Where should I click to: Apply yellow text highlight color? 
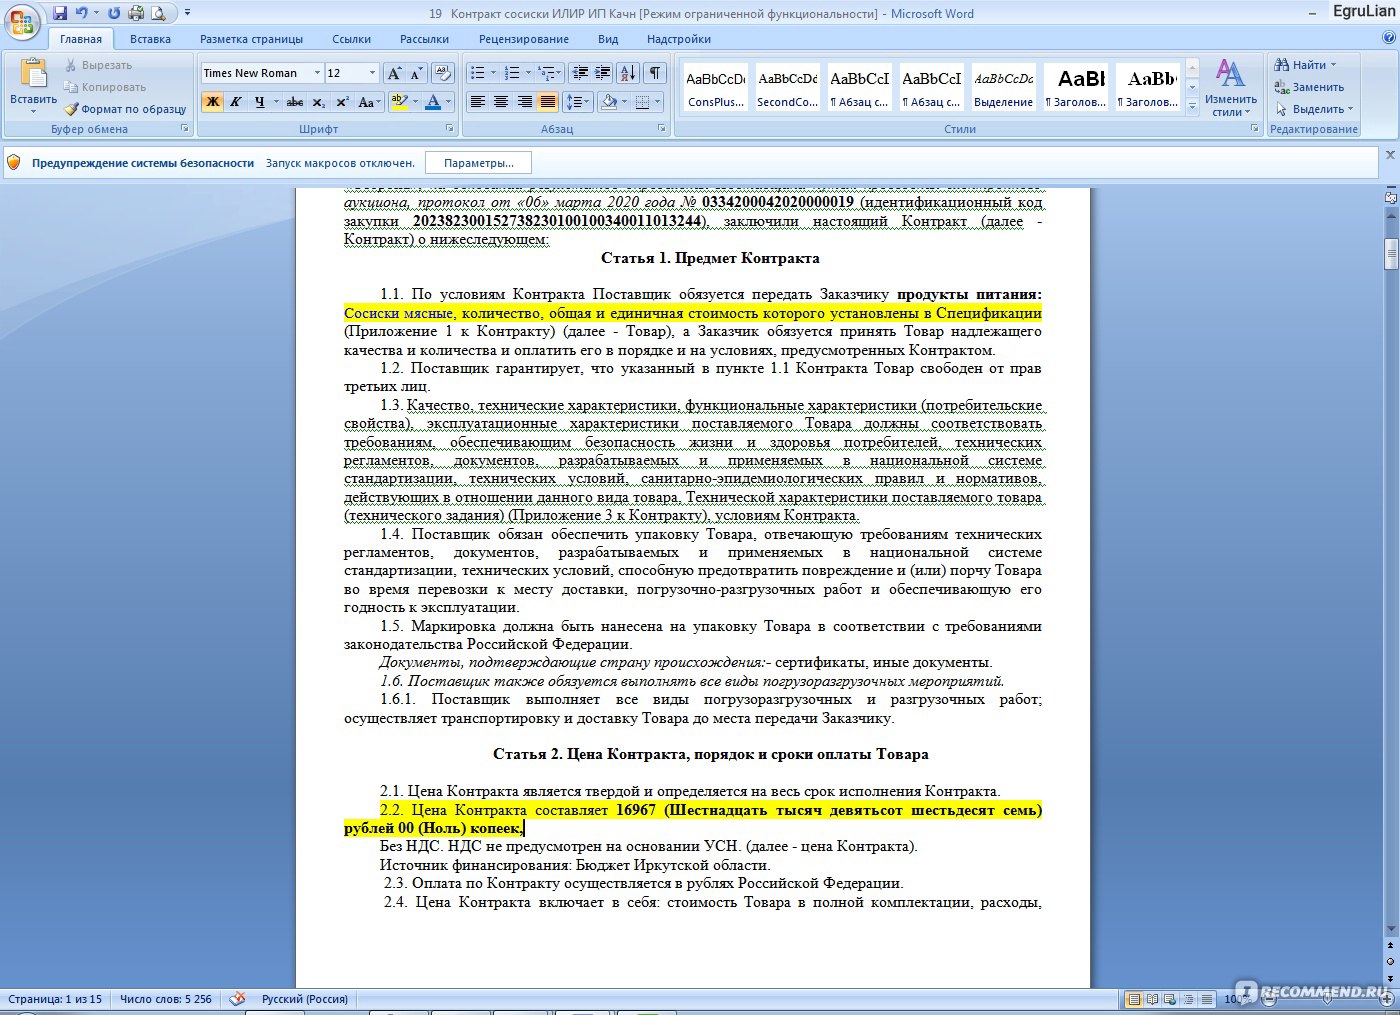(x=399, y=102)
